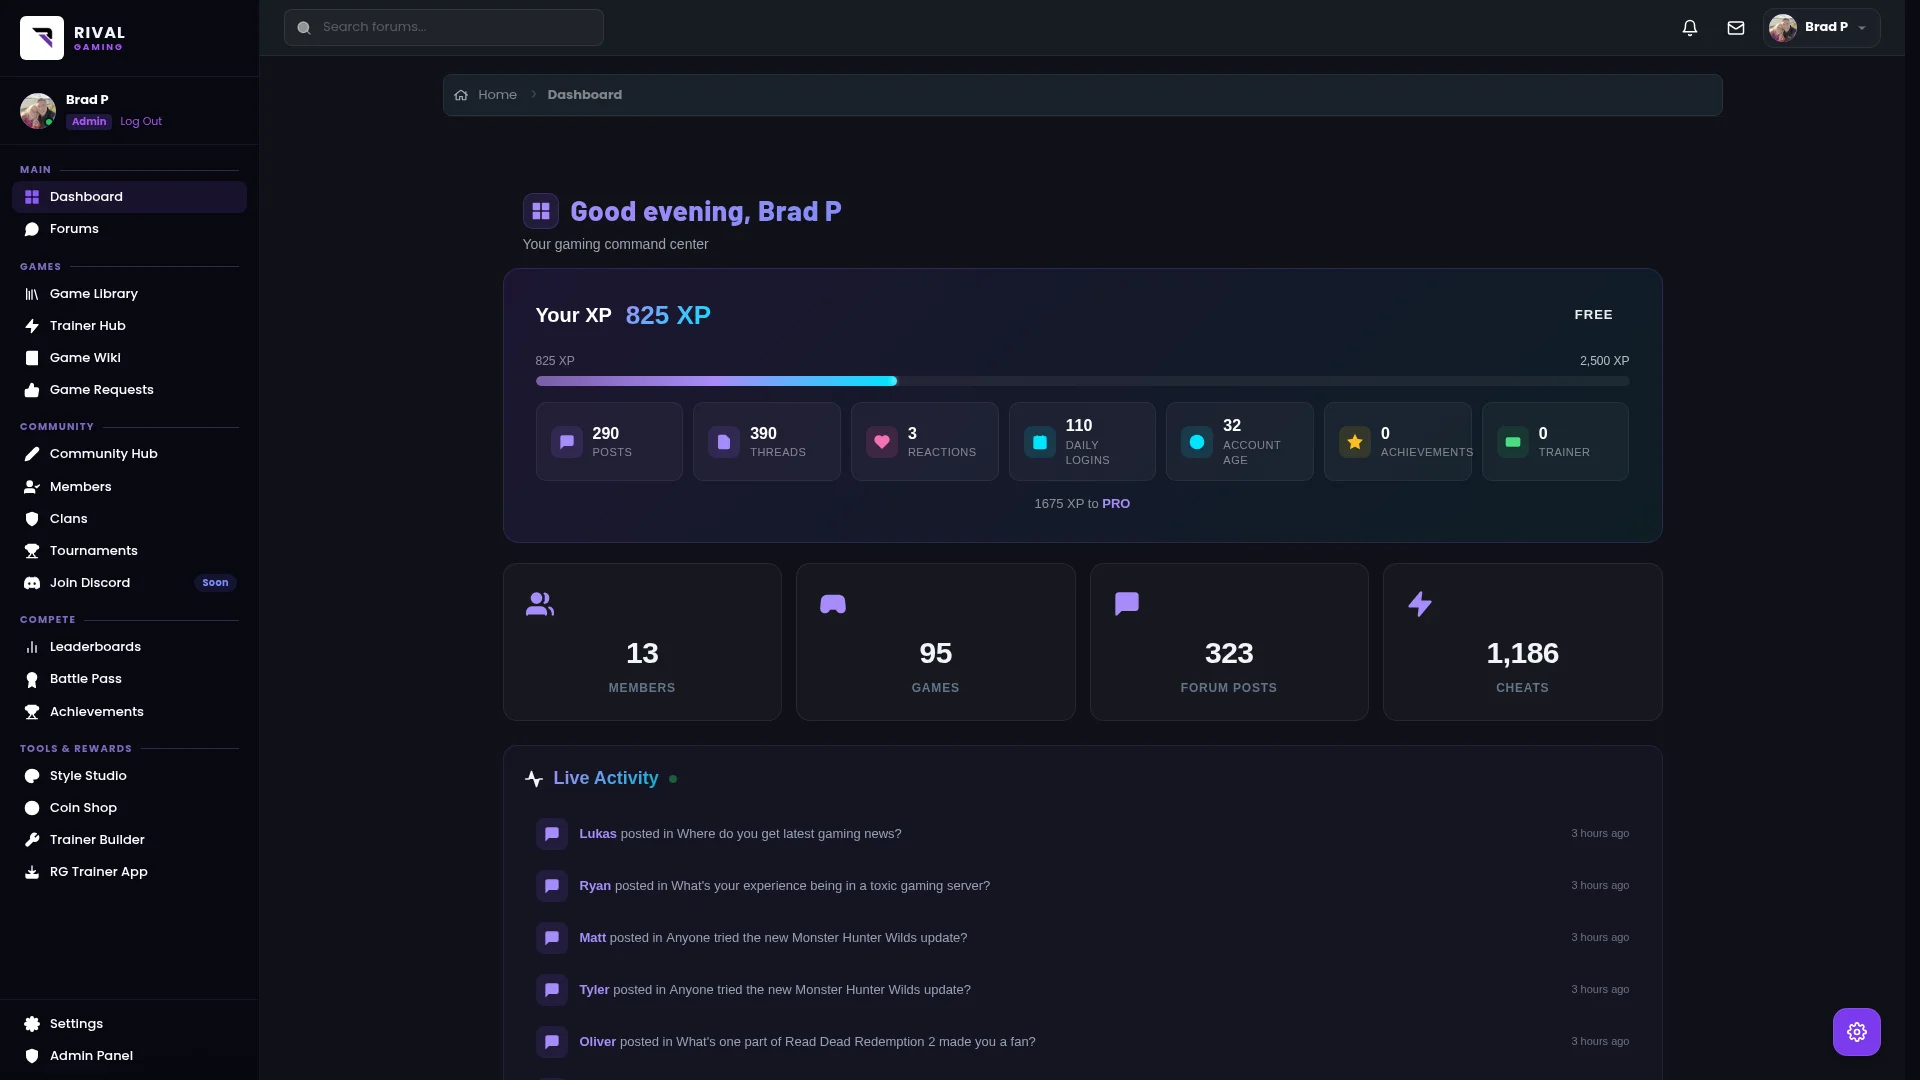This screenshot has height=1080, width=1920.
Task: Click the home icon in breadcrumb
Action: (x=461, y=95)
